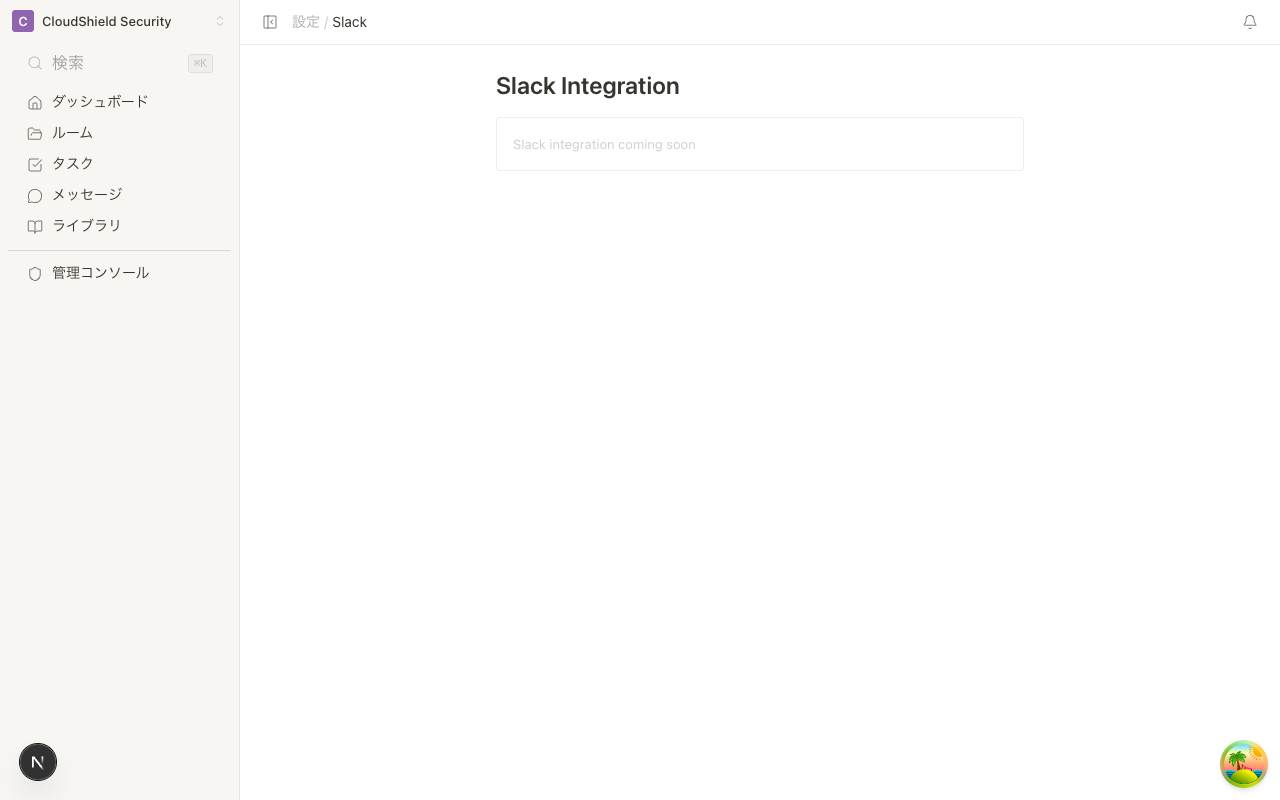Open メッセージ using the chat bubble icon

pos(35,195)
